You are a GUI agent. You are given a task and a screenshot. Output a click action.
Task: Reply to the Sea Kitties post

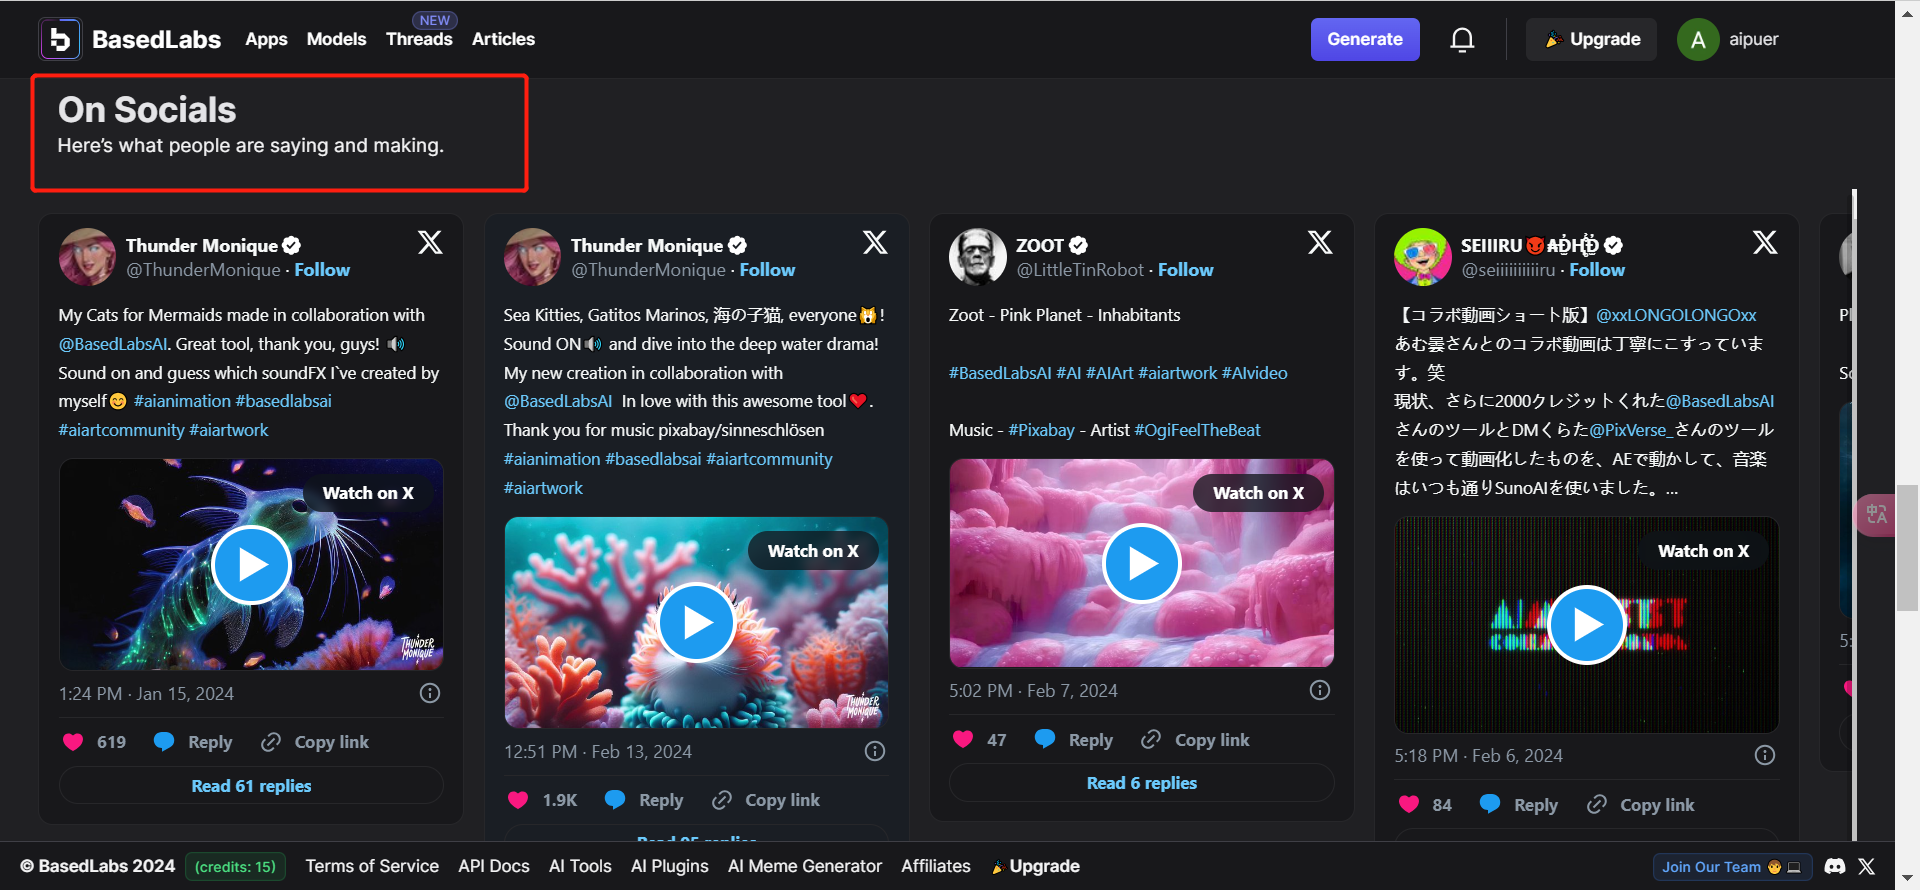pyautogui.click(x=645, y=800)
